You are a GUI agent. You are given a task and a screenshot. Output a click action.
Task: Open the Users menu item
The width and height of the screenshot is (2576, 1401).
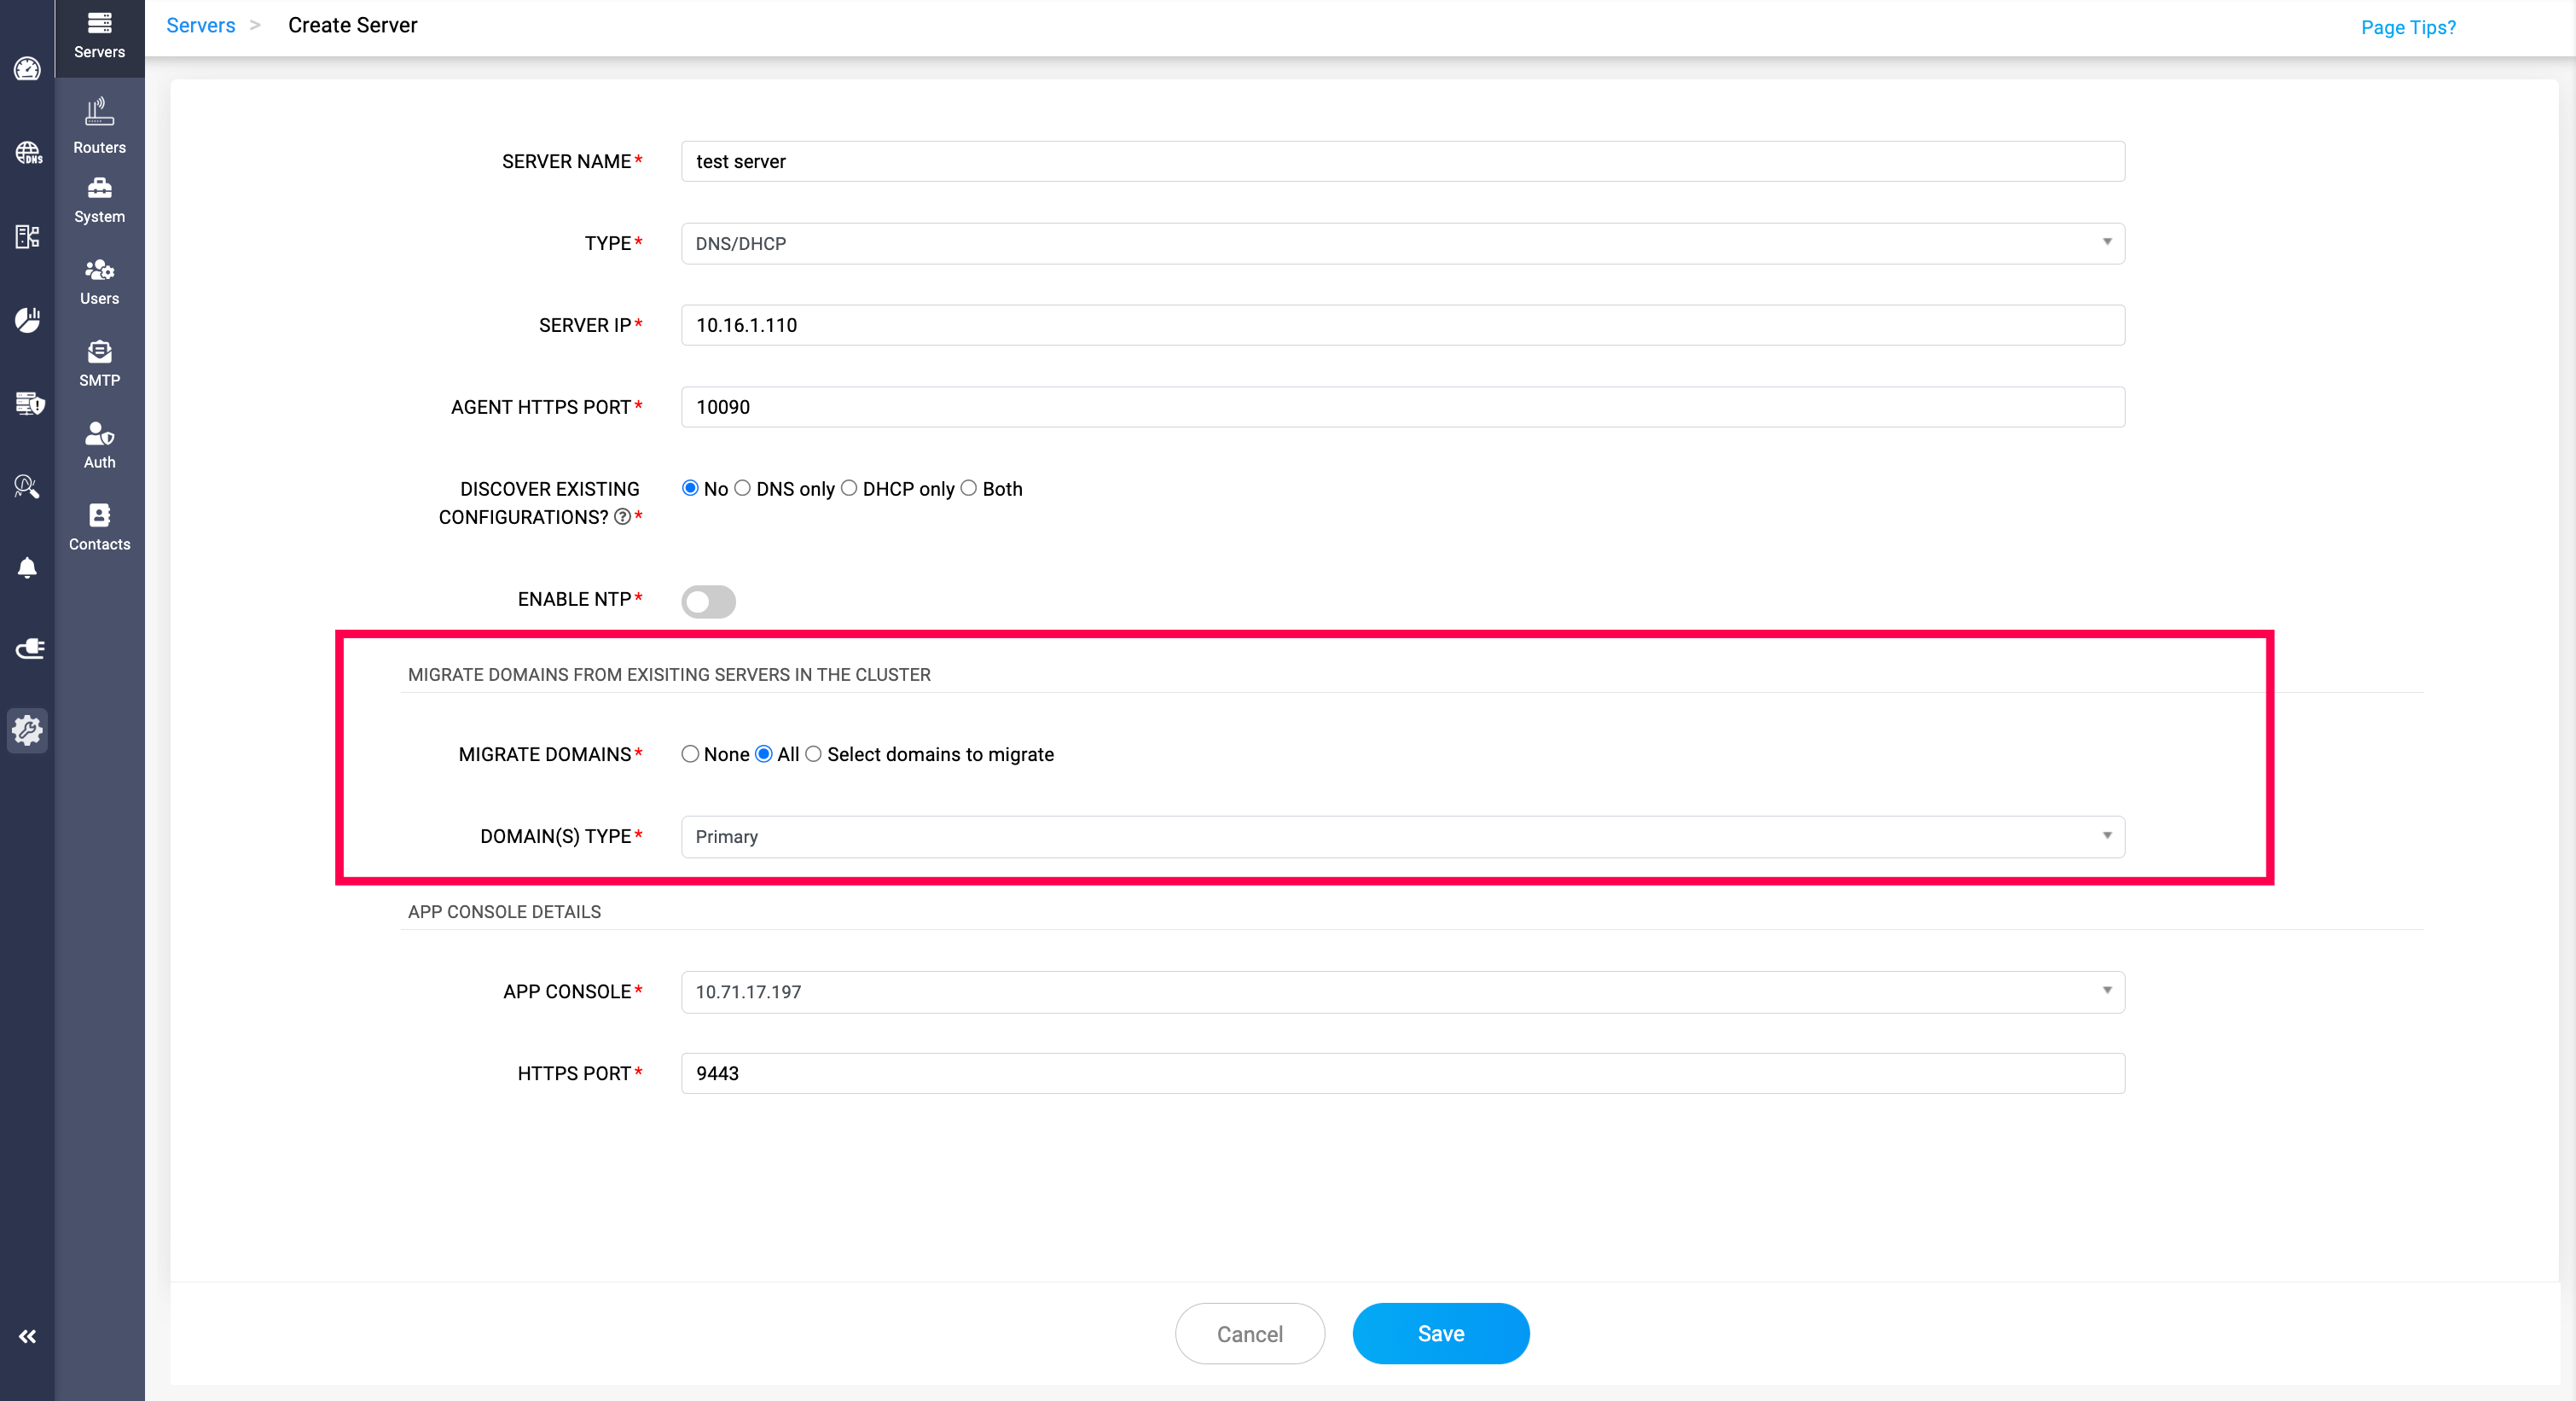coord(99,281)
